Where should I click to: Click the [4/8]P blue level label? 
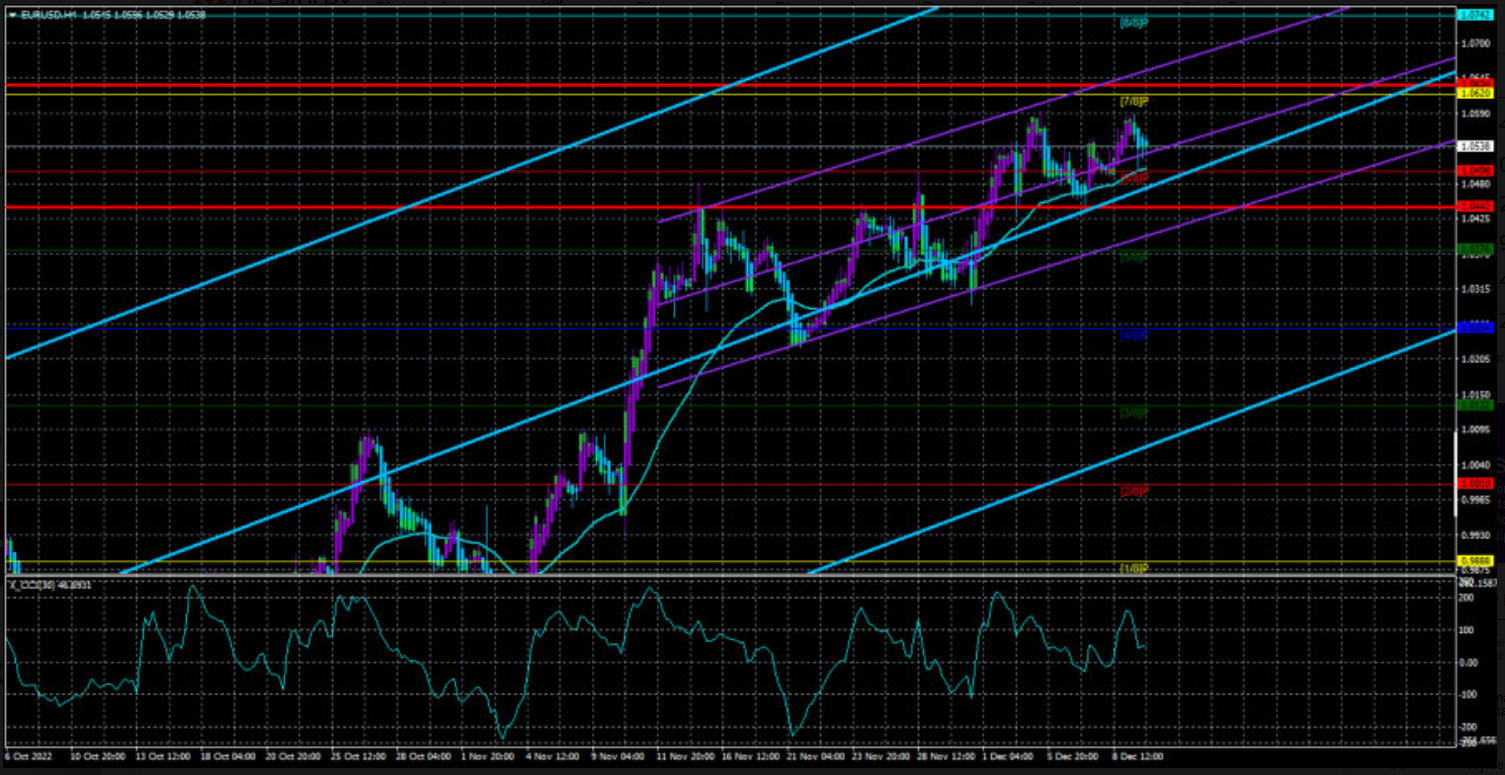pos(1132,335)
